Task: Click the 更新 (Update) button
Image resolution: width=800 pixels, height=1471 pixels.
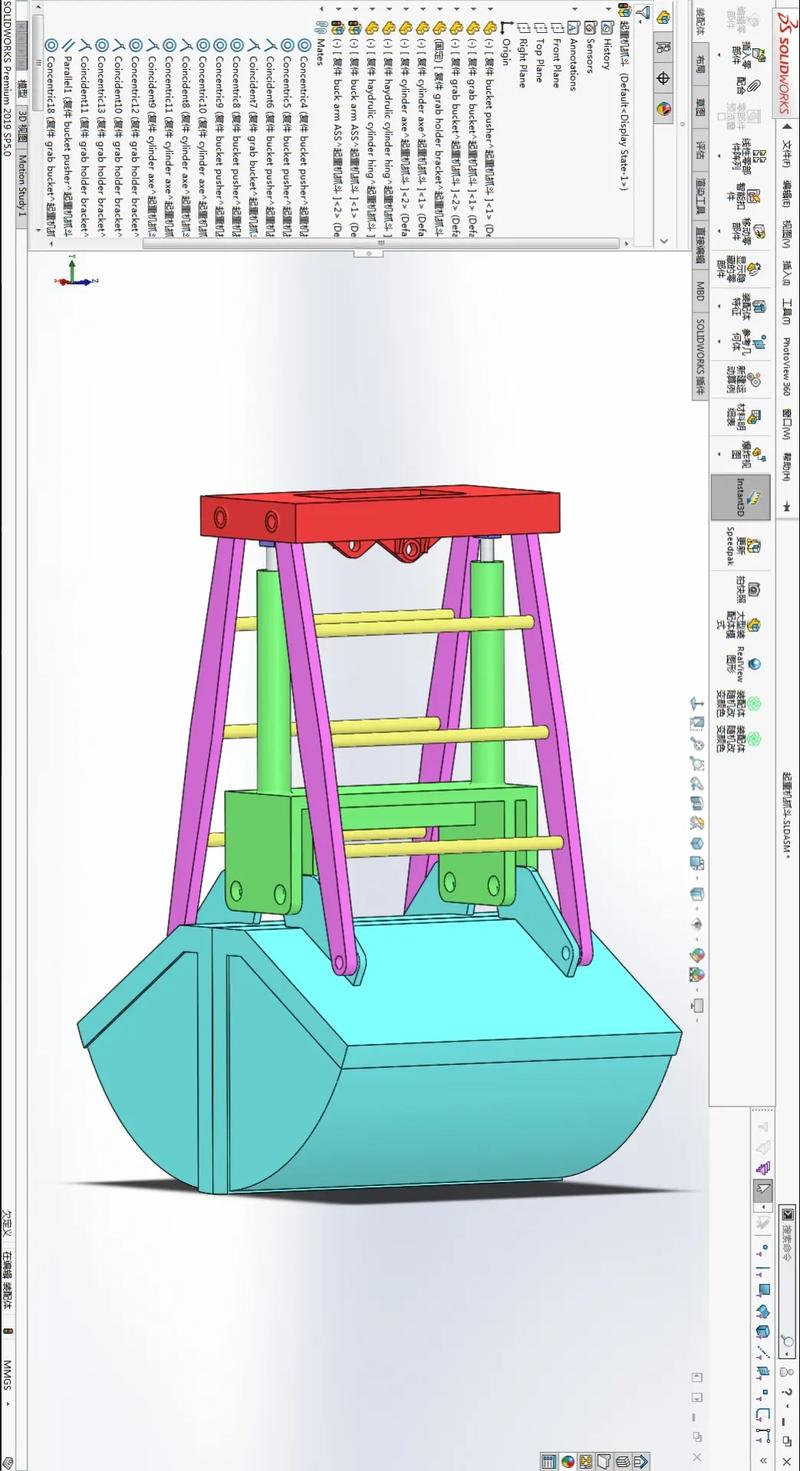Action: [753, 545]
